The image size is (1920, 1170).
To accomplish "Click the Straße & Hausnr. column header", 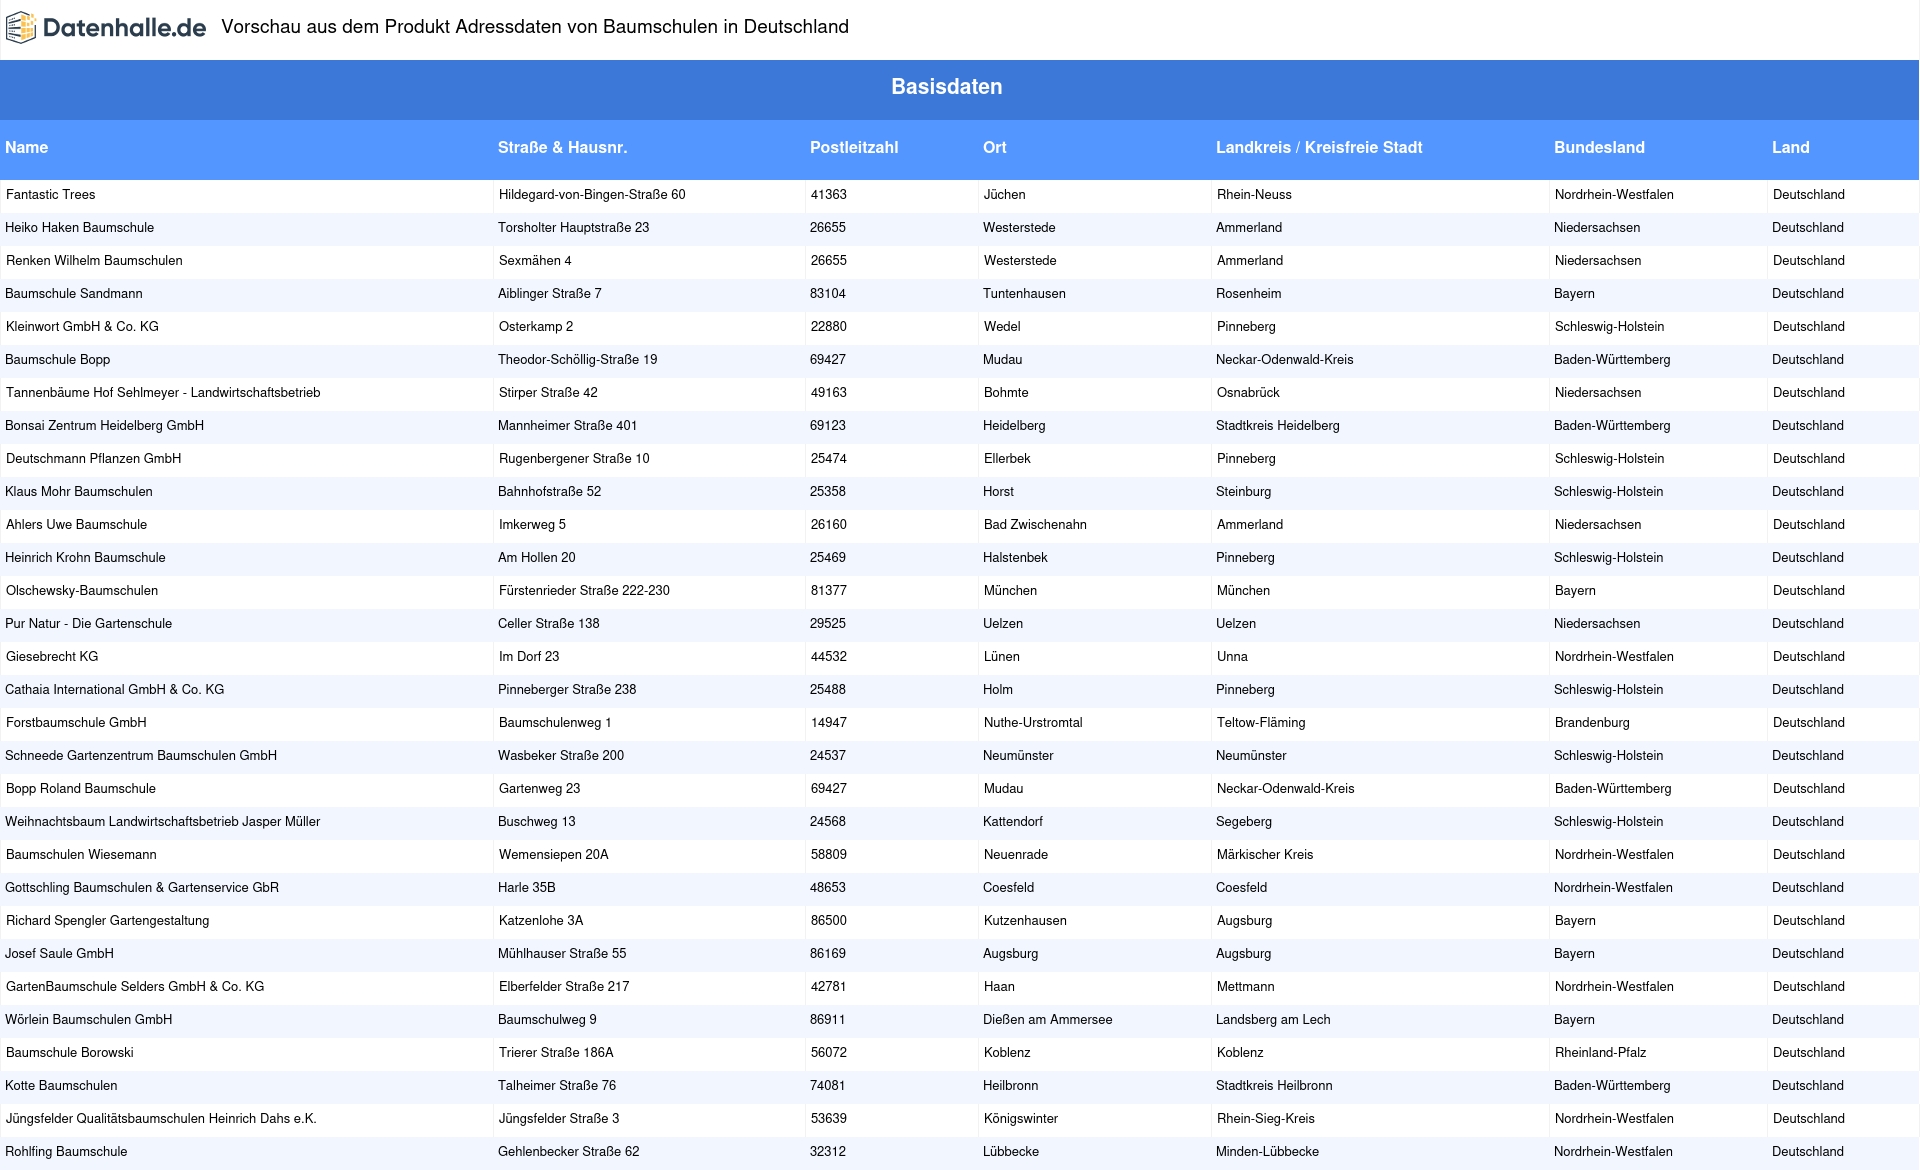I will click(x=563, y=148).
